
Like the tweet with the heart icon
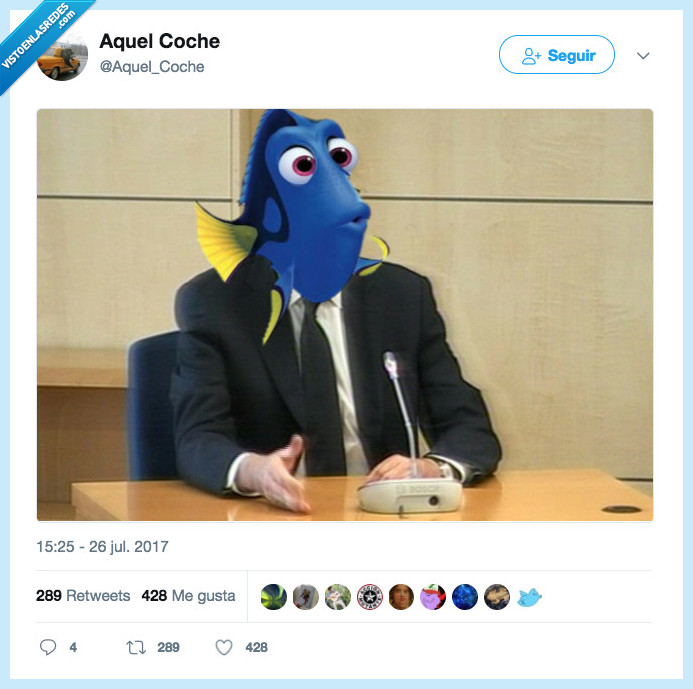pyautogui.click(x=224, y=647)
